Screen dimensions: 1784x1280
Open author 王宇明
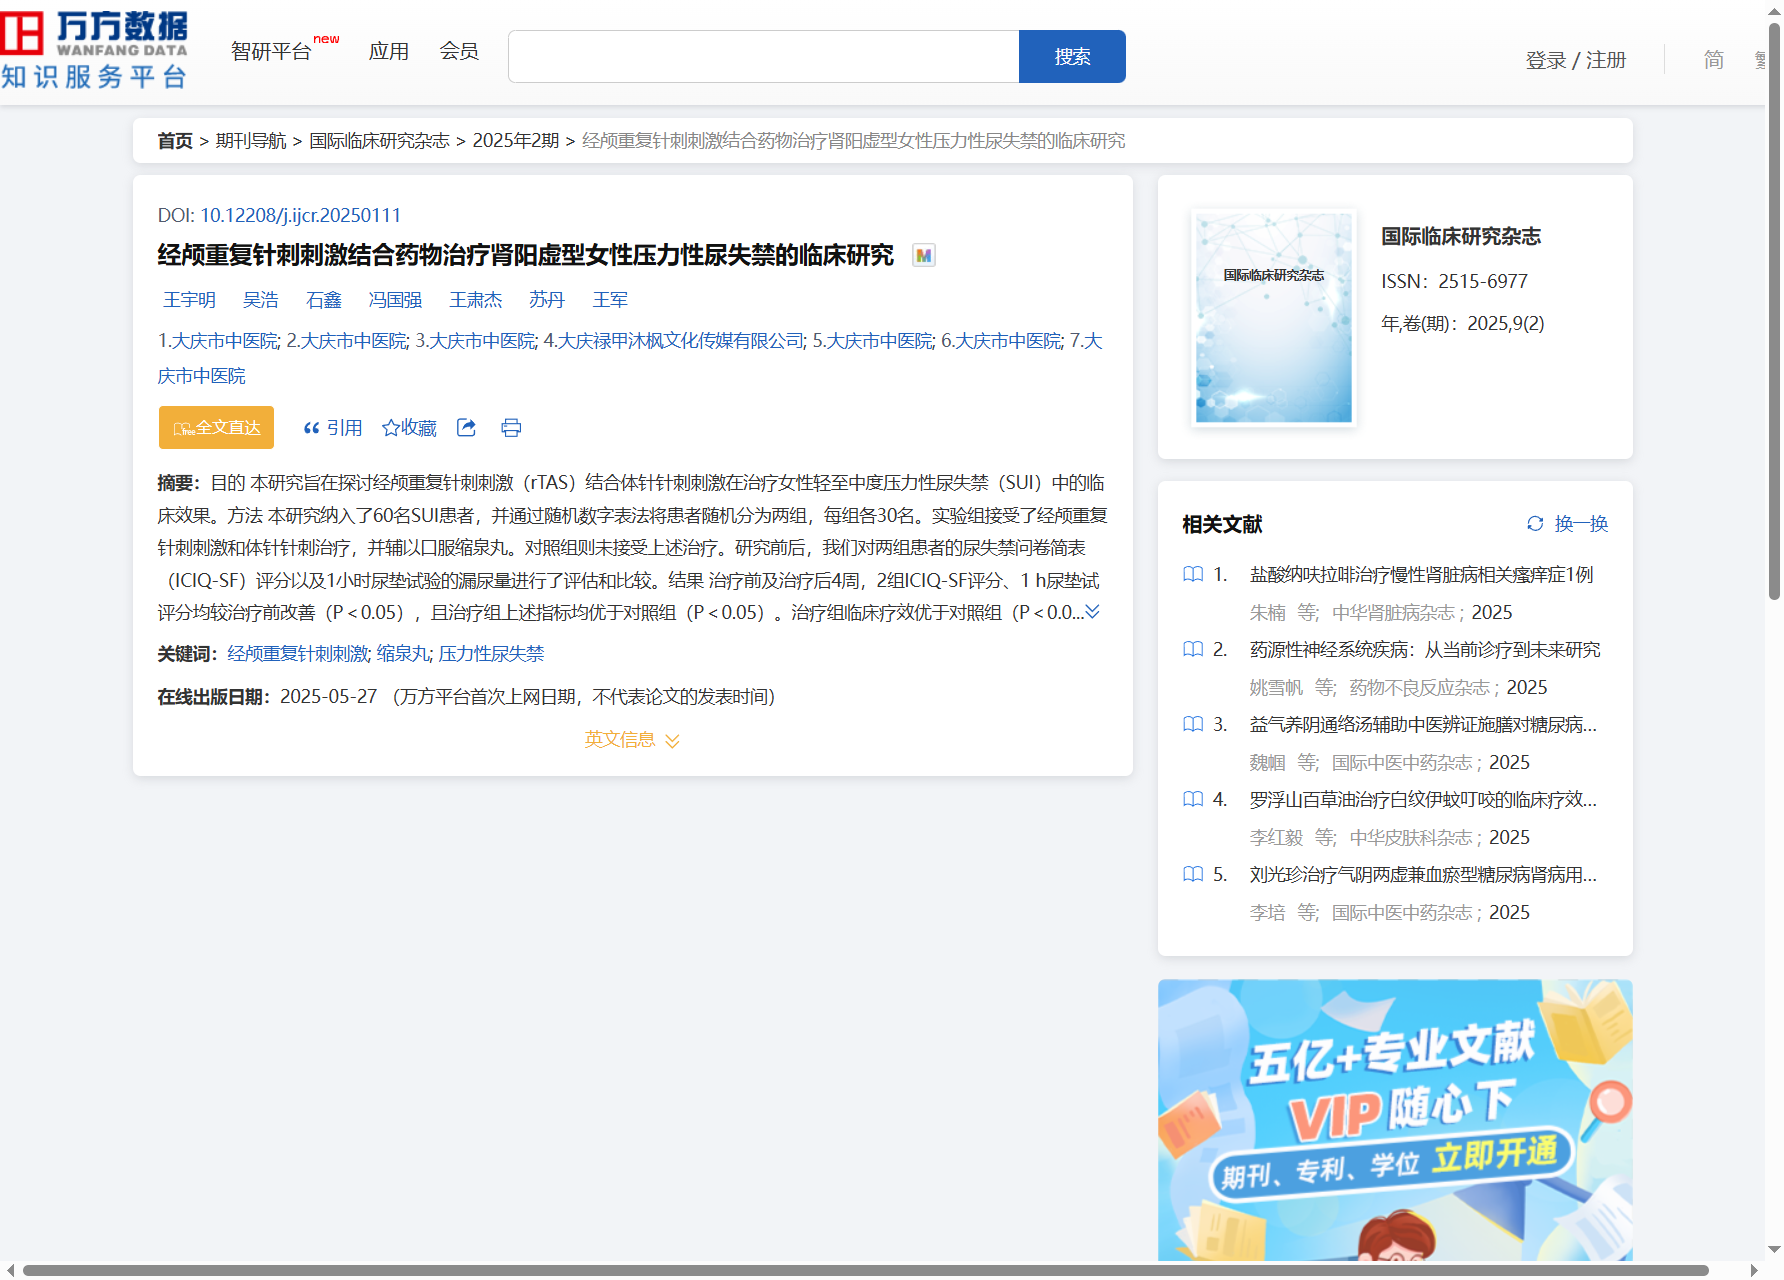(x=189, y=300)
